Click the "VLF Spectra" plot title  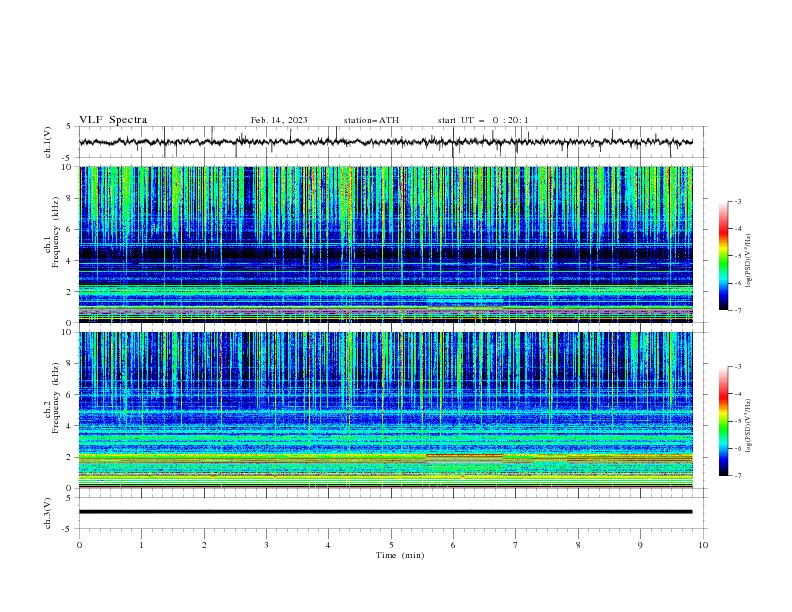[113, 120]
